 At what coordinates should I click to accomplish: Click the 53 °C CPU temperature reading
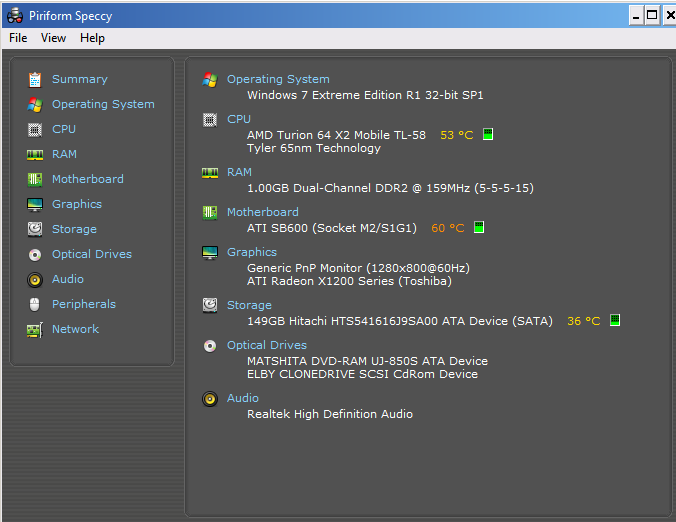coord(457,135)
